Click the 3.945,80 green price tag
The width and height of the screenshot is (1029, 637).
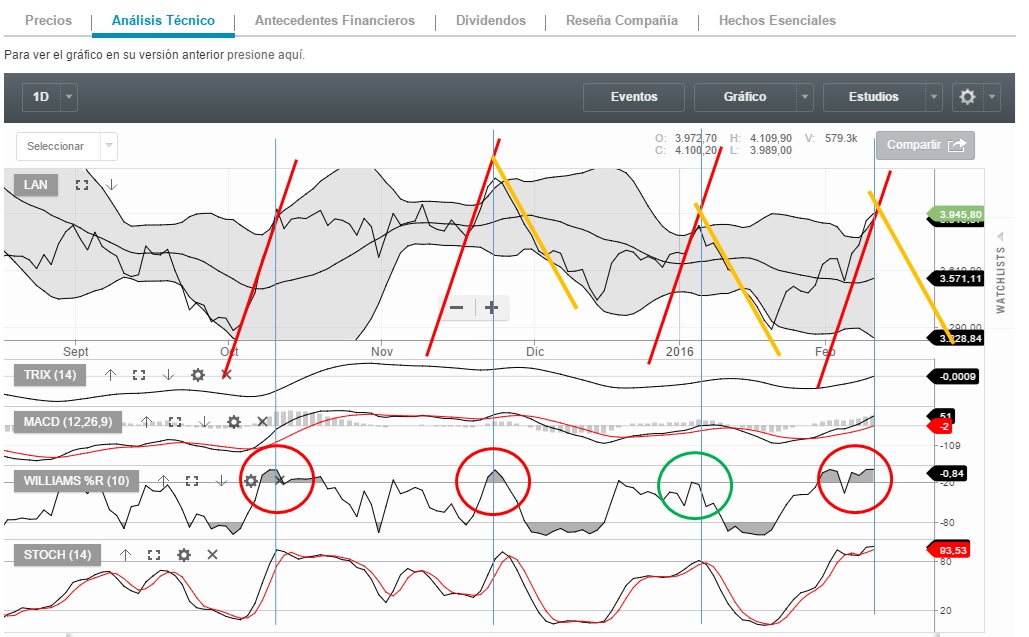point(956,215)
